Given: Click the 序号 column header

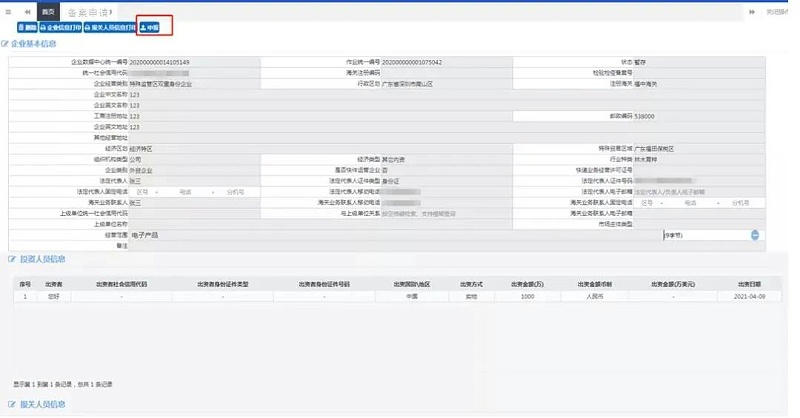Looking at the screenshot, I should (25, 284).
